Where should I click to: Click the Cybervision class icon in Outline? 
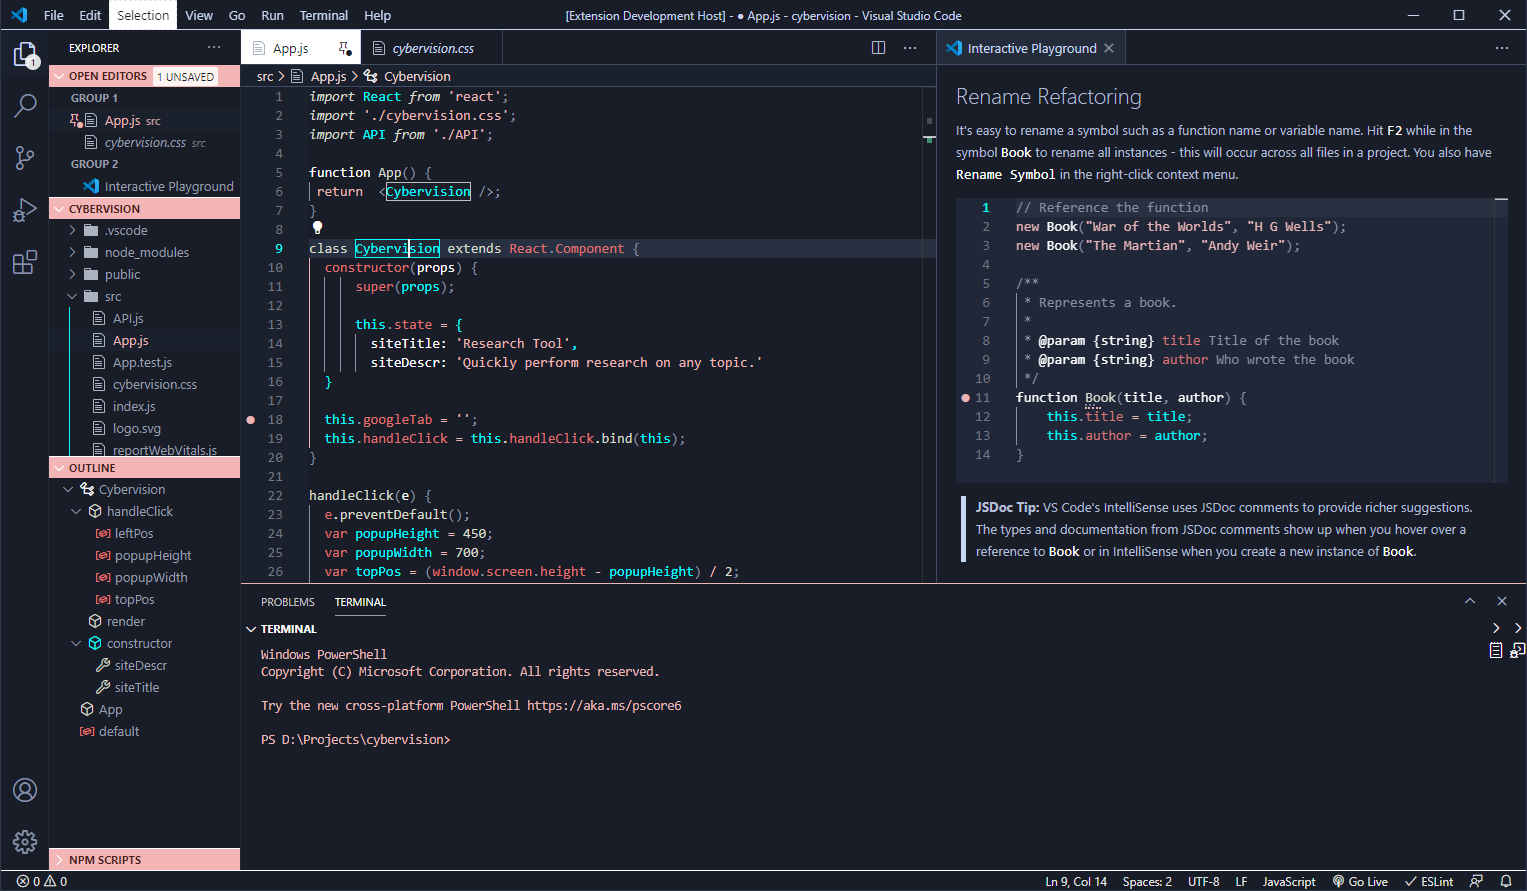pyautogui.click(x=87, y=489)
